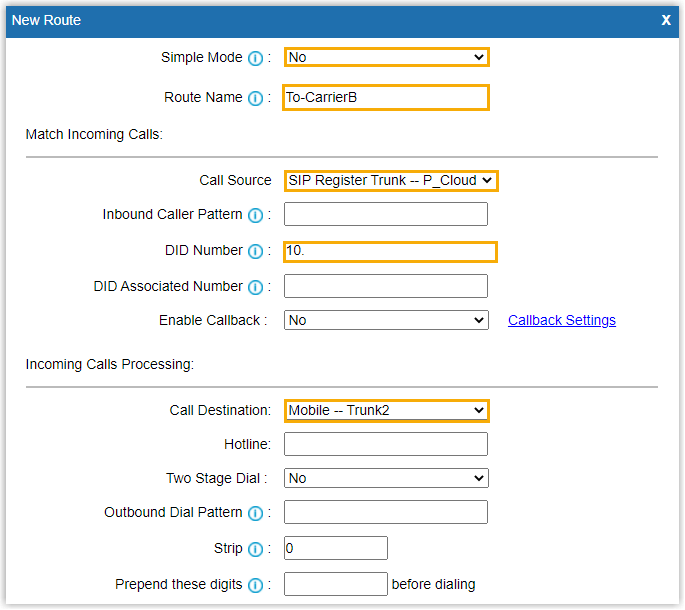The height and width of the screenshot is (610, 685).
Task: Open the Enable Callback dropdown
Action: coord(386,320)
